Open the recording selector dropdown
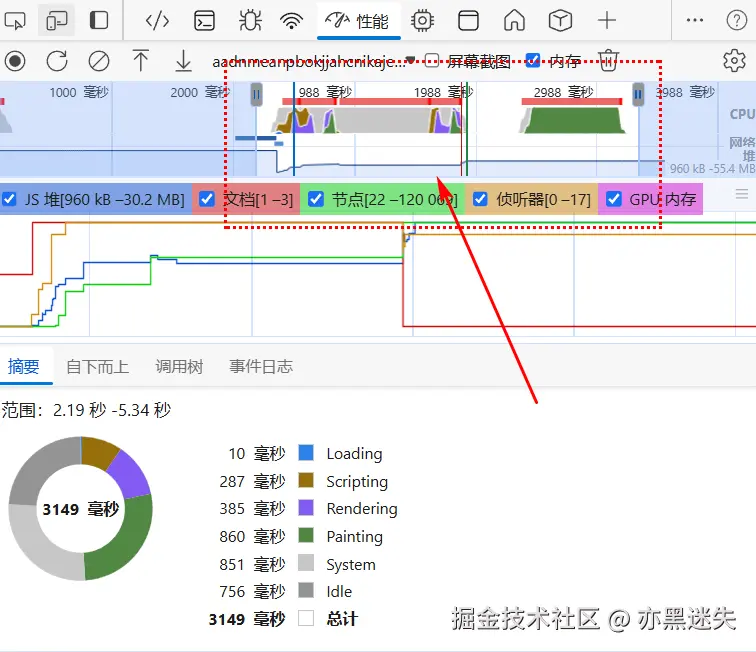The height and width of the screenshot is (652, 756). click(314, 62)
